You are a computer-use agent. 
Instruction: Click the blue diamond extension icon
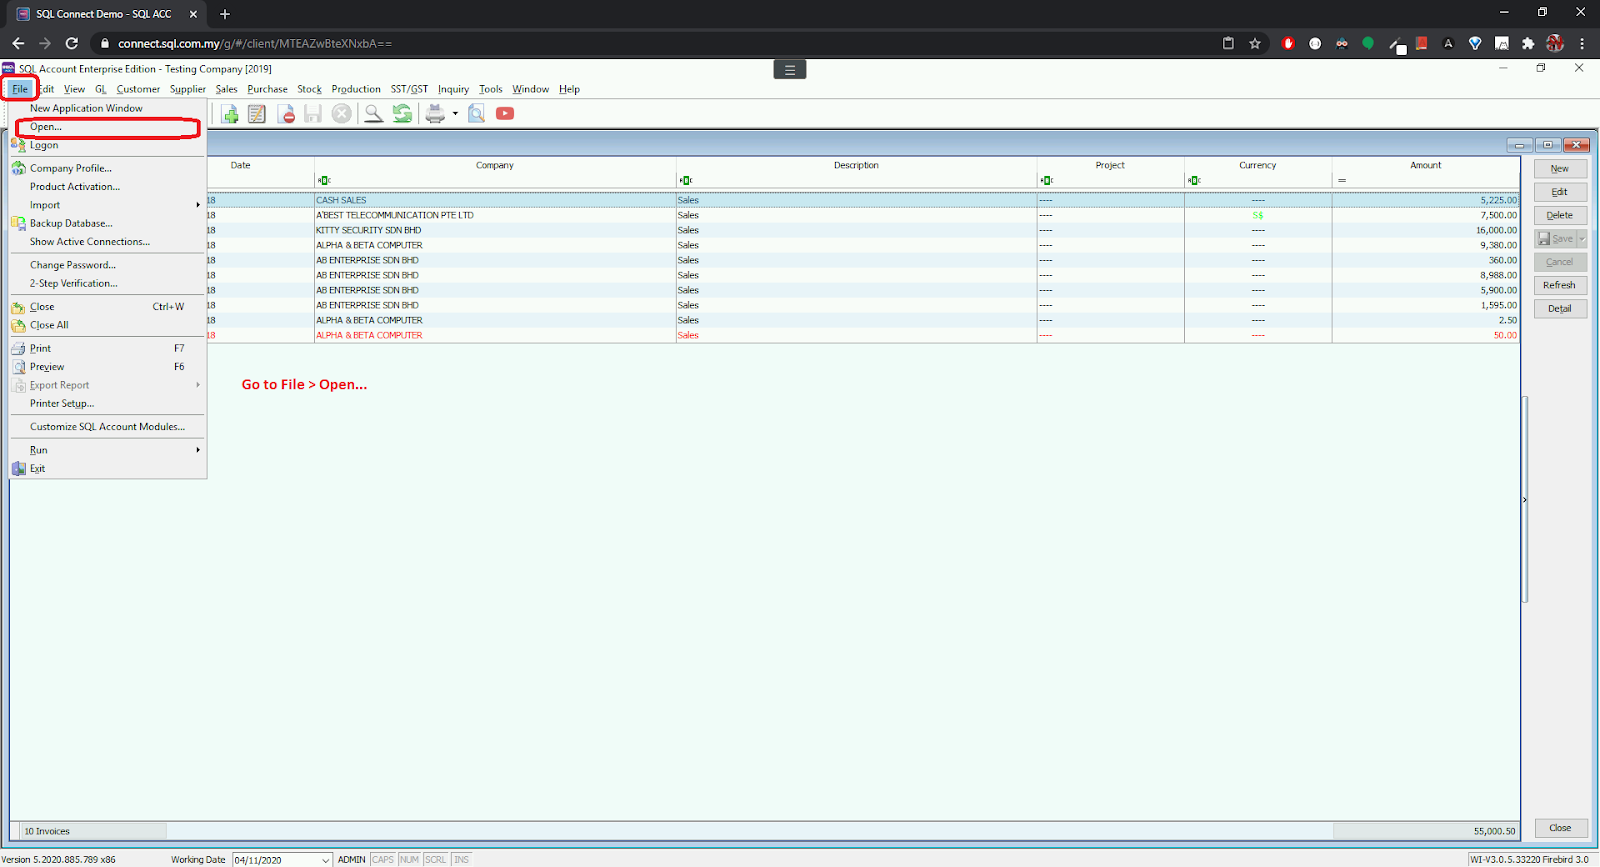(1475, 43)
